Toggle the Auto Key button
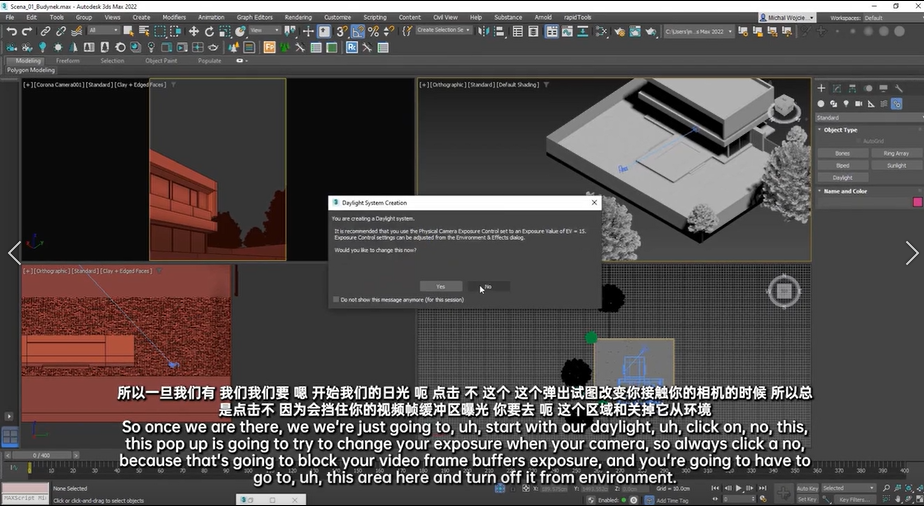The width and height of the screenshot is (924, 506). tap(807, 488)
